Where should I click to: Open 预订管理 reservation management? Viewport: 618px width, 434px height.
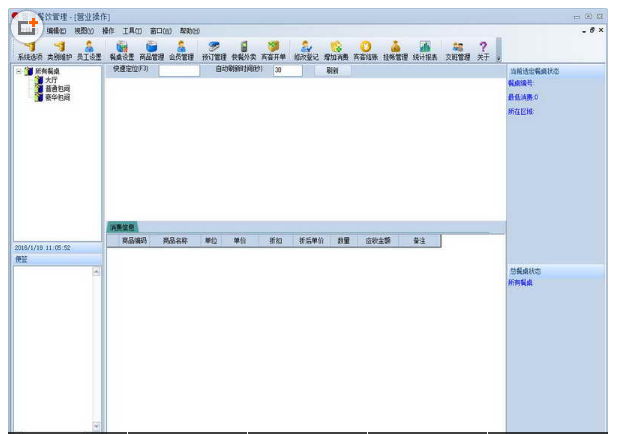coord(214,51)
